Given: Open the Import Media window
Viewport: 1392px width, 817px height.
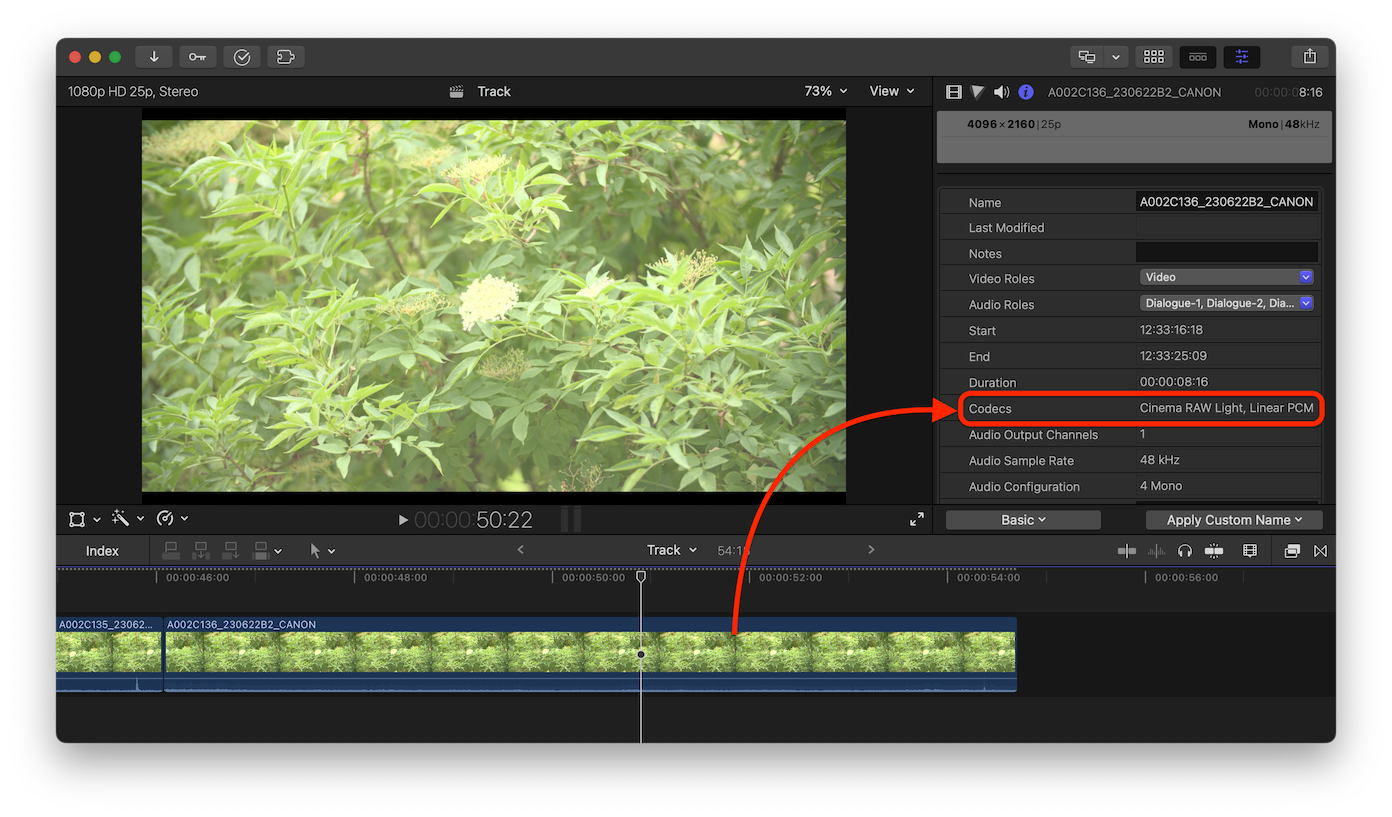Looking at the screenshot, I should pyautogui.click(x=154, y=57).
